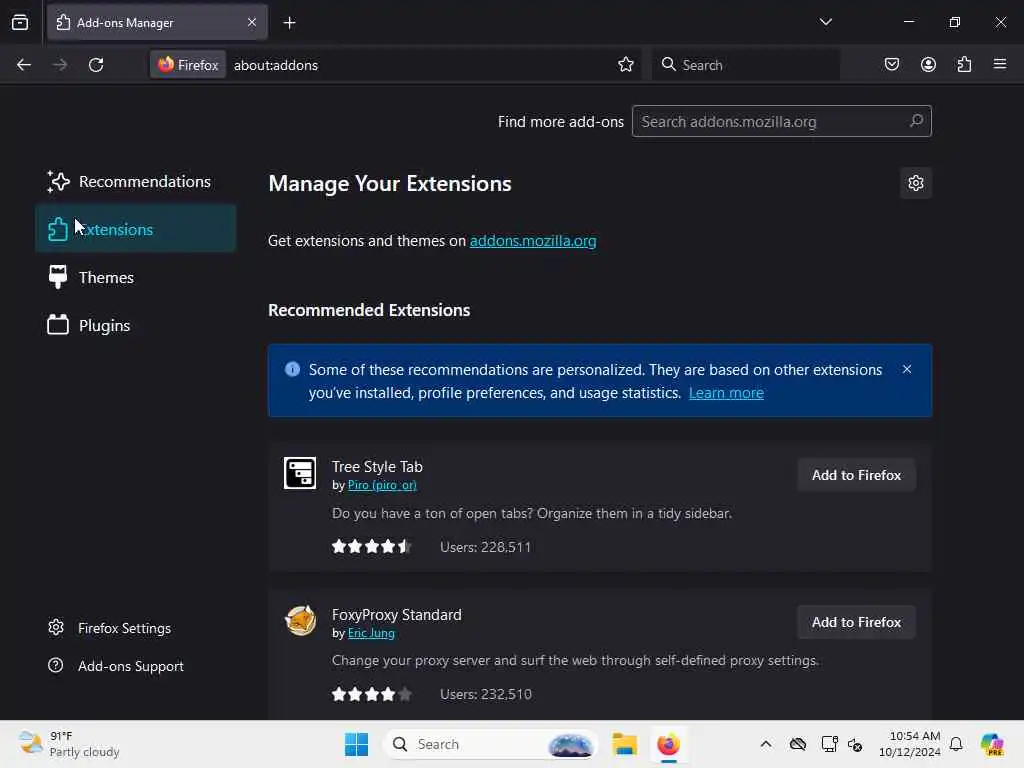Bookmark this page with star icon
Image resolution: width=1024 pixels, height=768 pixels.
click(x=626, y=65)
